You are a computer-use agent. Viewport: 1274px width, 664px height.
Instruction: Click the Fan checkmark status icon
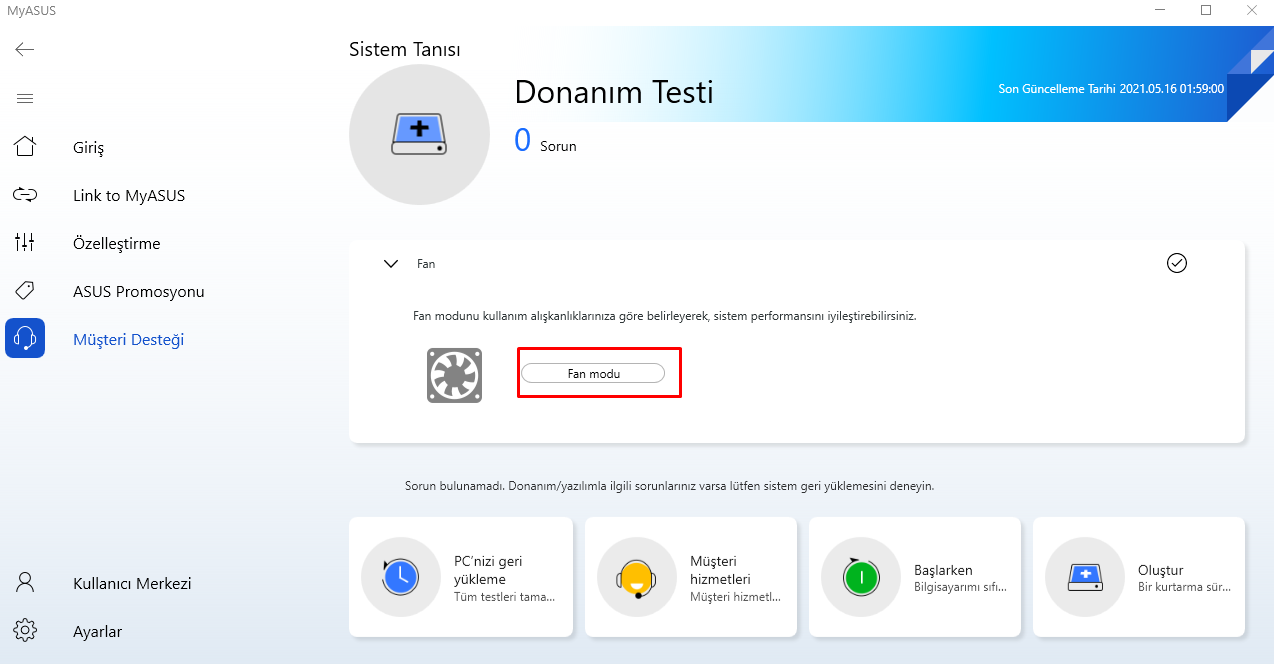(x=1177, y=263)
